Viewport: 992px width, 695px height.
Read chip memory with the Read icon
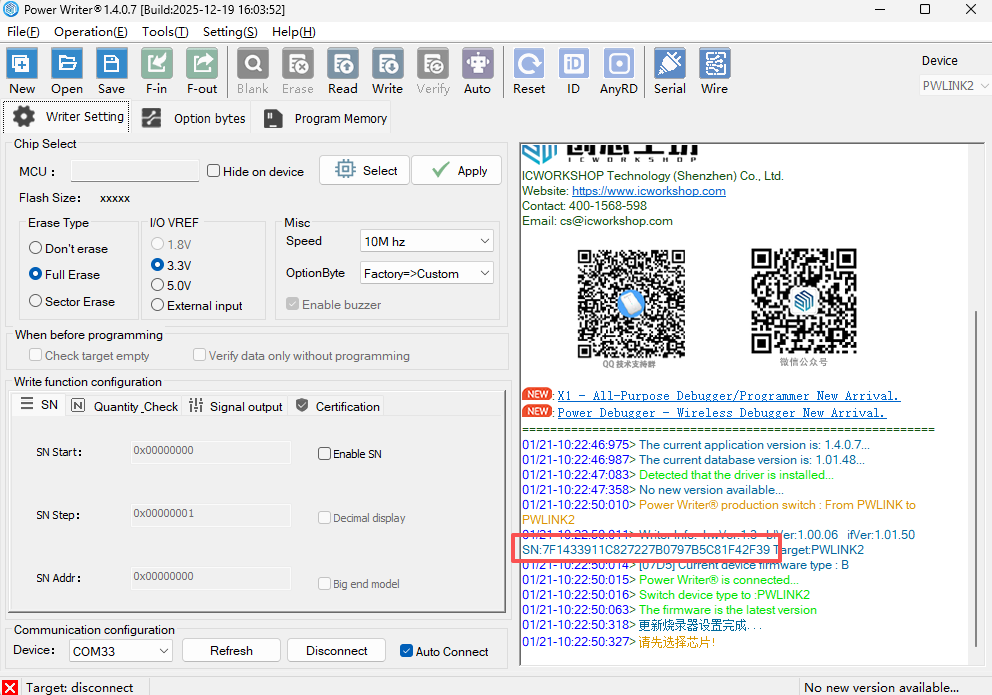[x=342, y=72]
